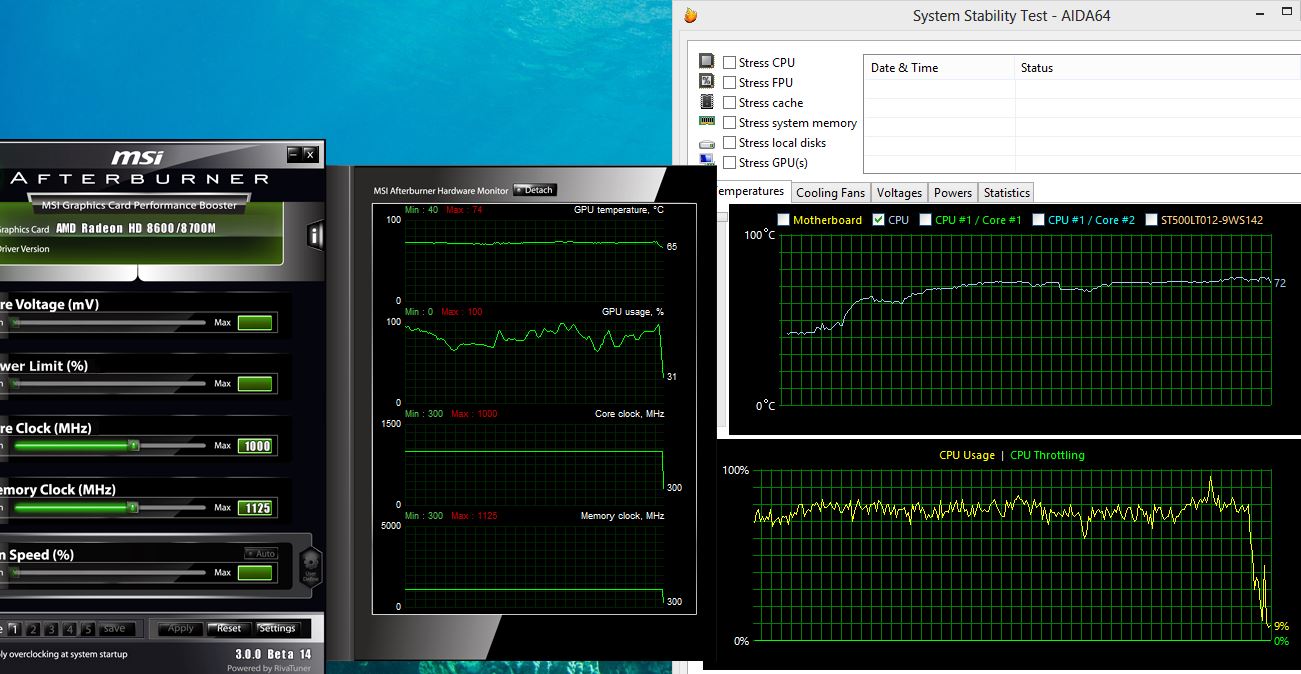Click the Core Voltage slider track
1301x674 pixels.
[x=109, y=322]
